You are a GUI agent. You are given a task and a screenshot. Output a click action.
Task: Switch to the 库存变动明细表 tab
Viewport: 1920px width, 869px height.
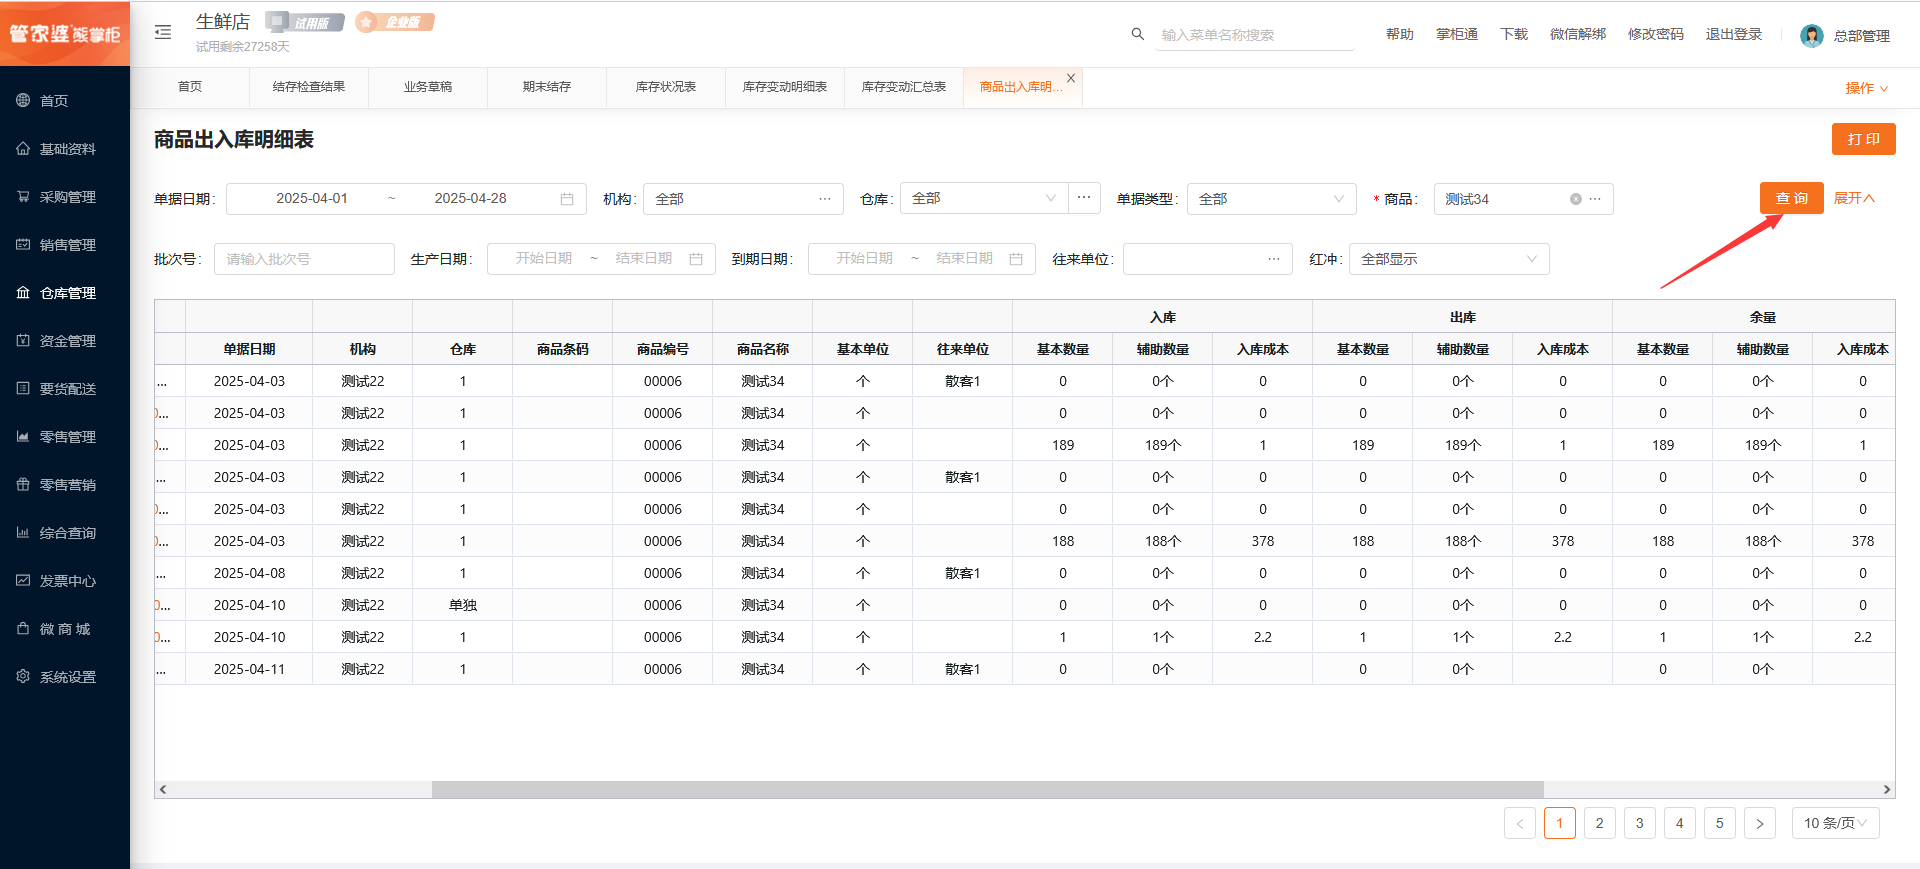[x=785, y=87]
